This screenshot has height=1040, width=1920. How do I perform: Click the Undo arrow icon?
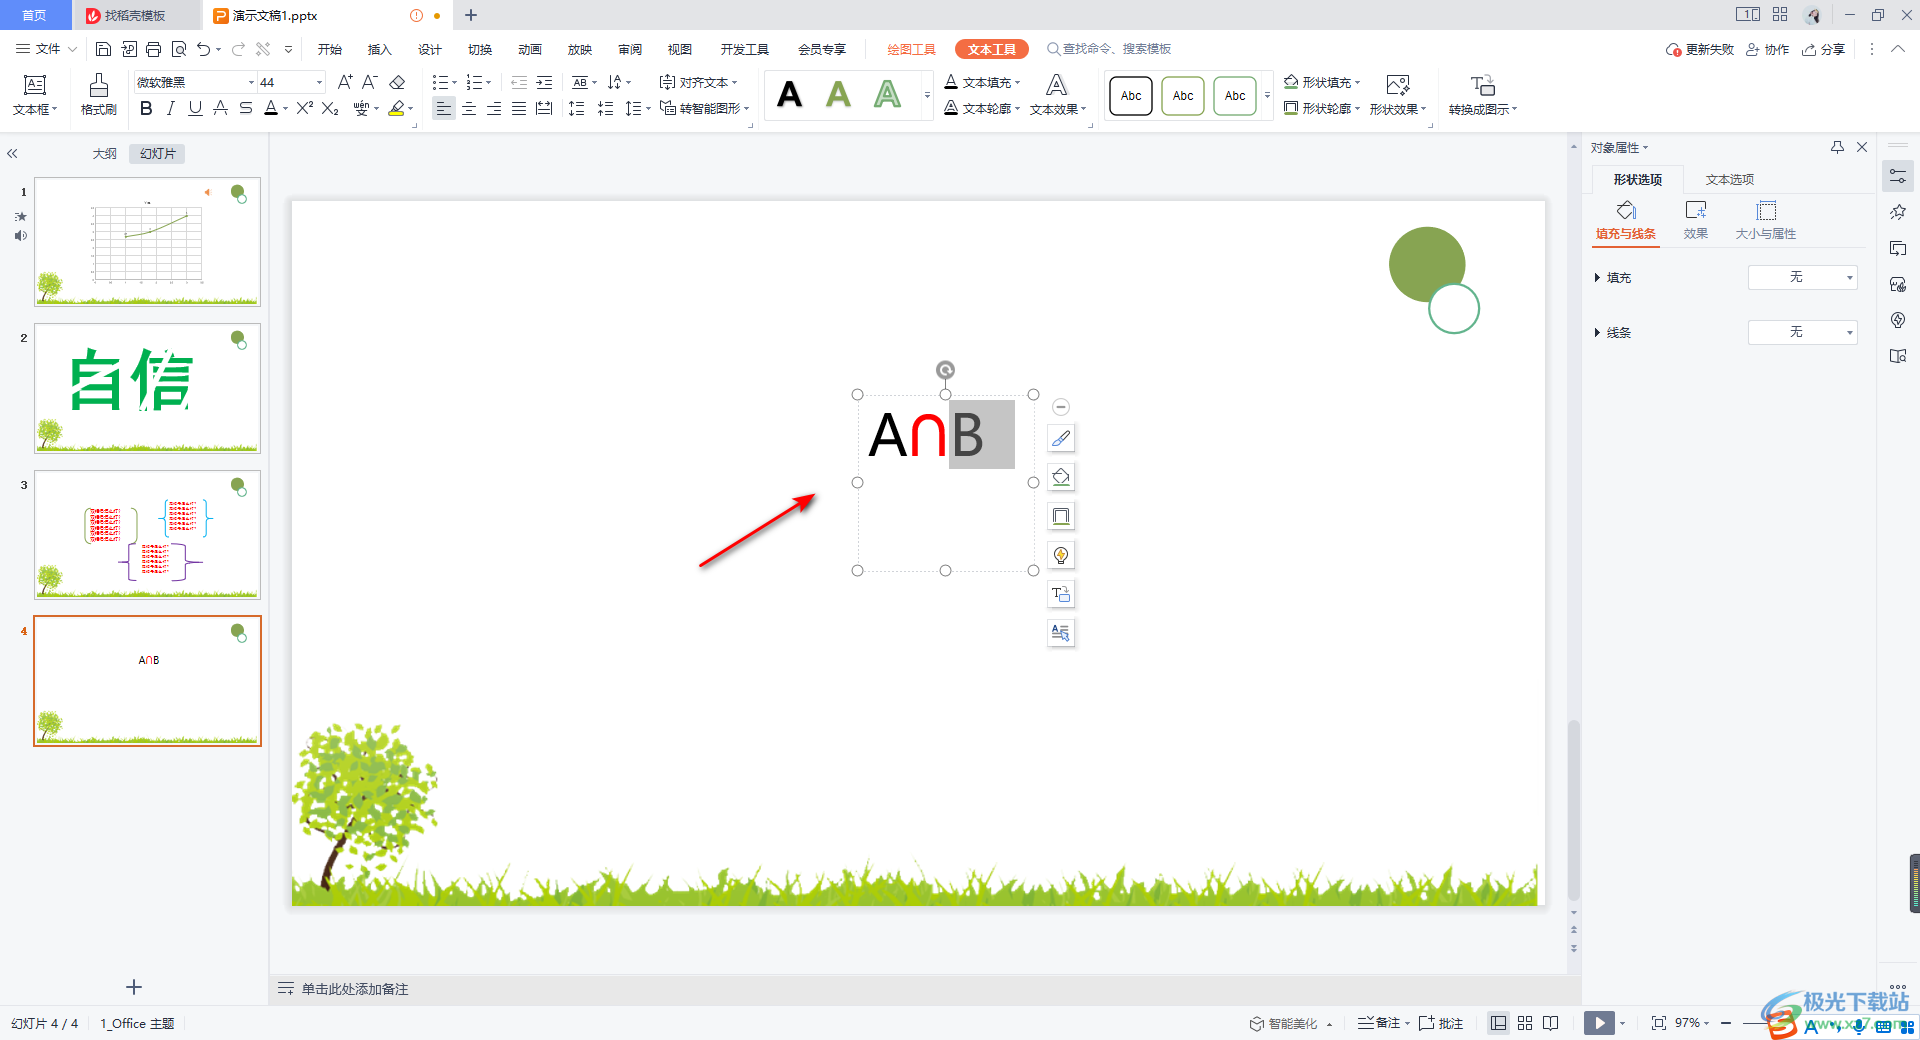point(204,49)
